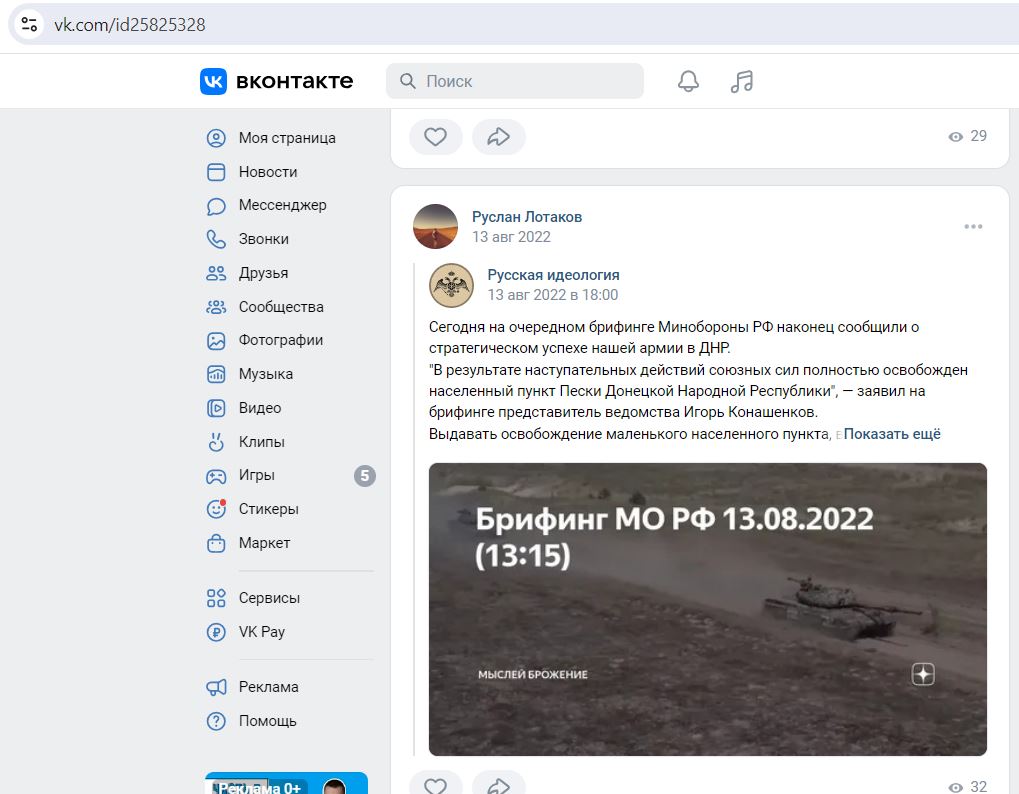Open Руслан Лотаков profile link
The width and height of the screenshot is (1019, 794).
[x=526, y=216]
